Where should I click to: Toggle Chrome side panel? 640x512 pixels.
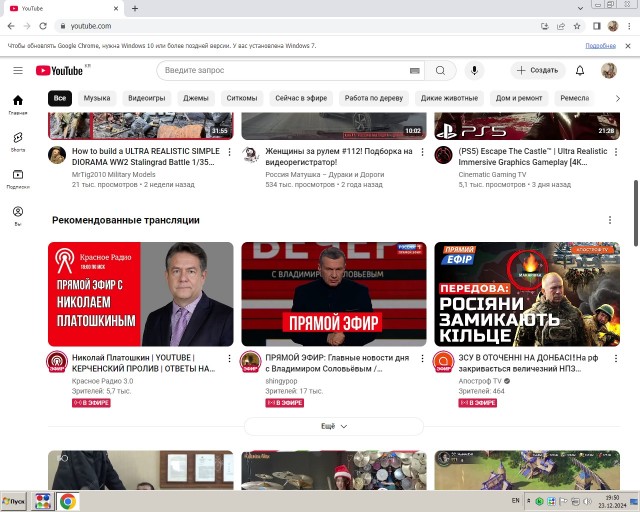tap(596, 26)
